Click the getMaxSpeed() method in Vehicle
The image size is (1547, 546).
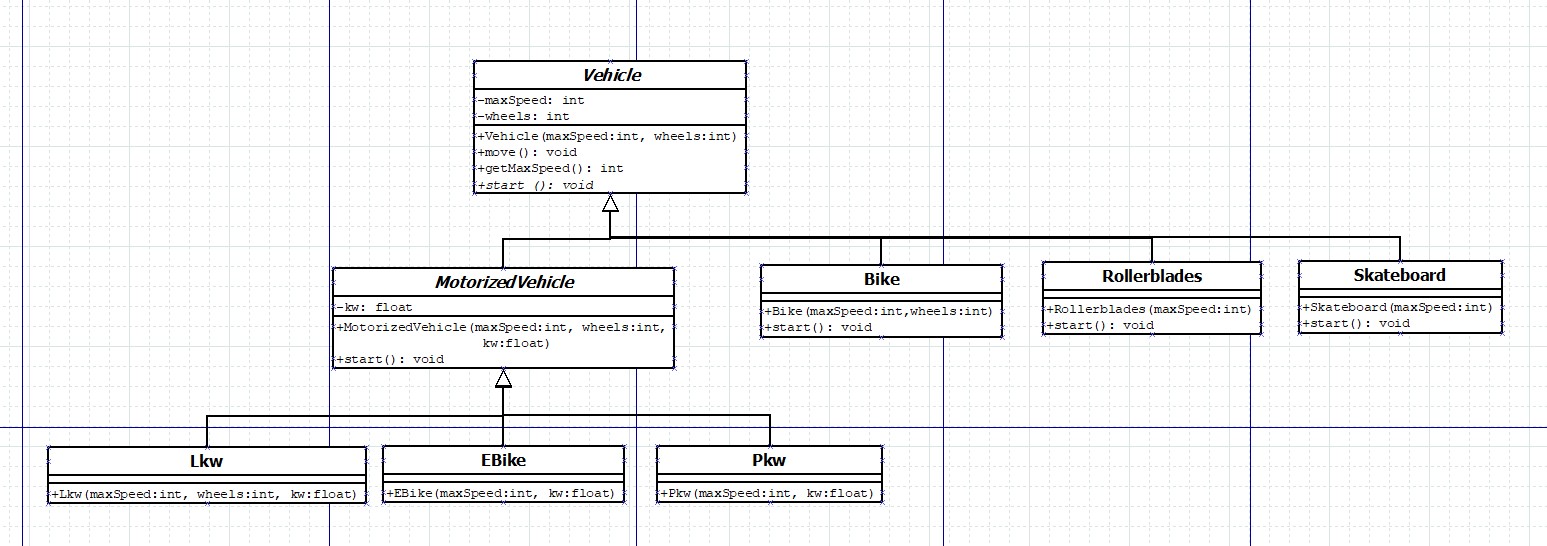point(550,168)
